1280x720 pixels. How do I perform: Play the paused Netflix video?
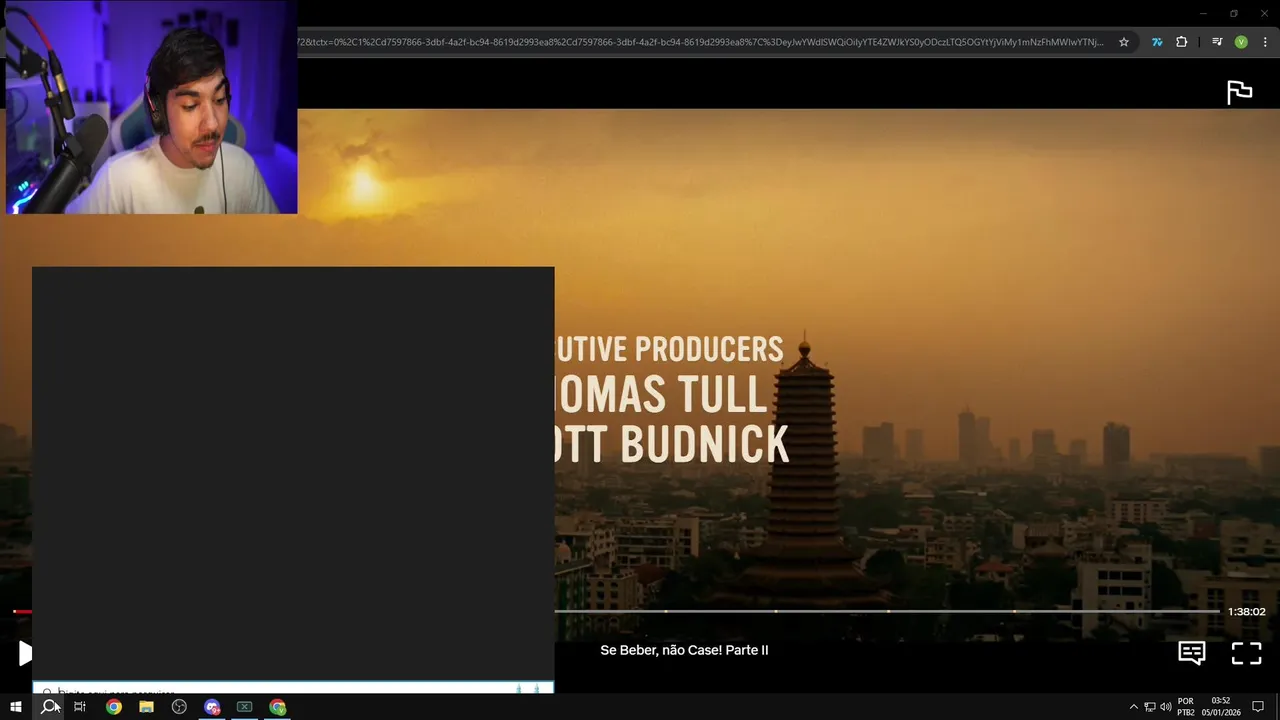(25, 654)
